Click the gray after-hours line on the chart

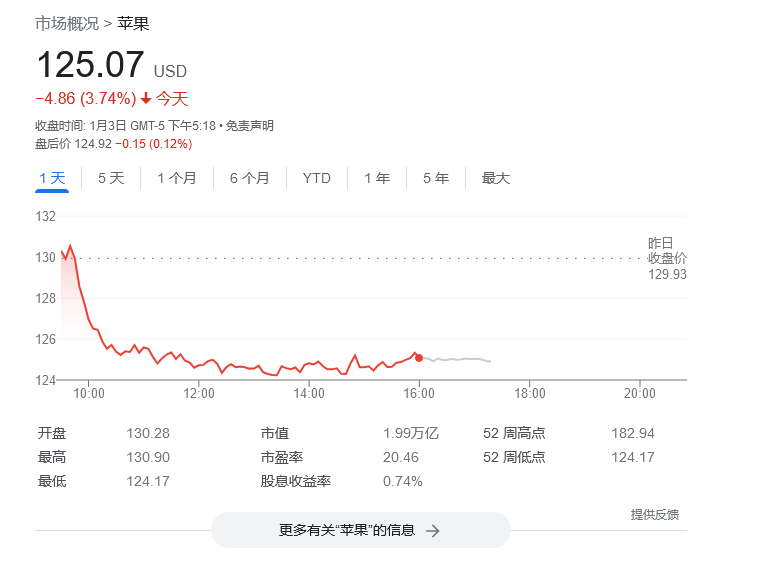pos(460,359)
